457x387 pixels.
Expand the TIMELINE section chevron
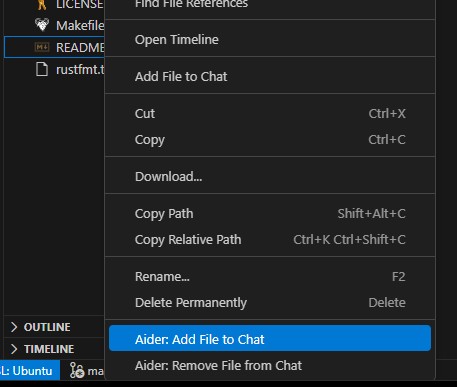[x=14, y=349]
